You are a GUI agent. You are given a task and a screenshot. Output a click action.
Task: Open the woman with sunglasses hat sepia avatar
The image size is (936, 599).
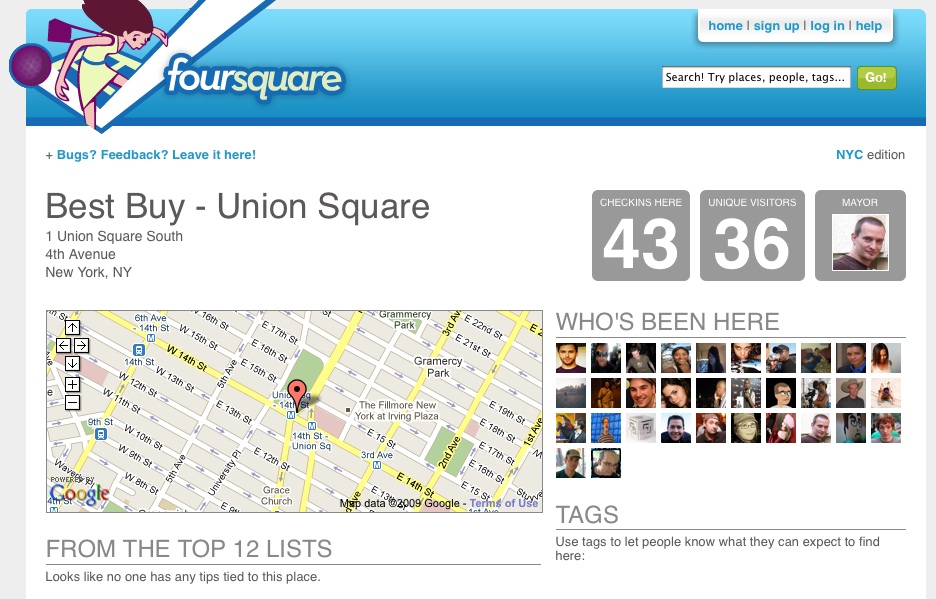746,428
